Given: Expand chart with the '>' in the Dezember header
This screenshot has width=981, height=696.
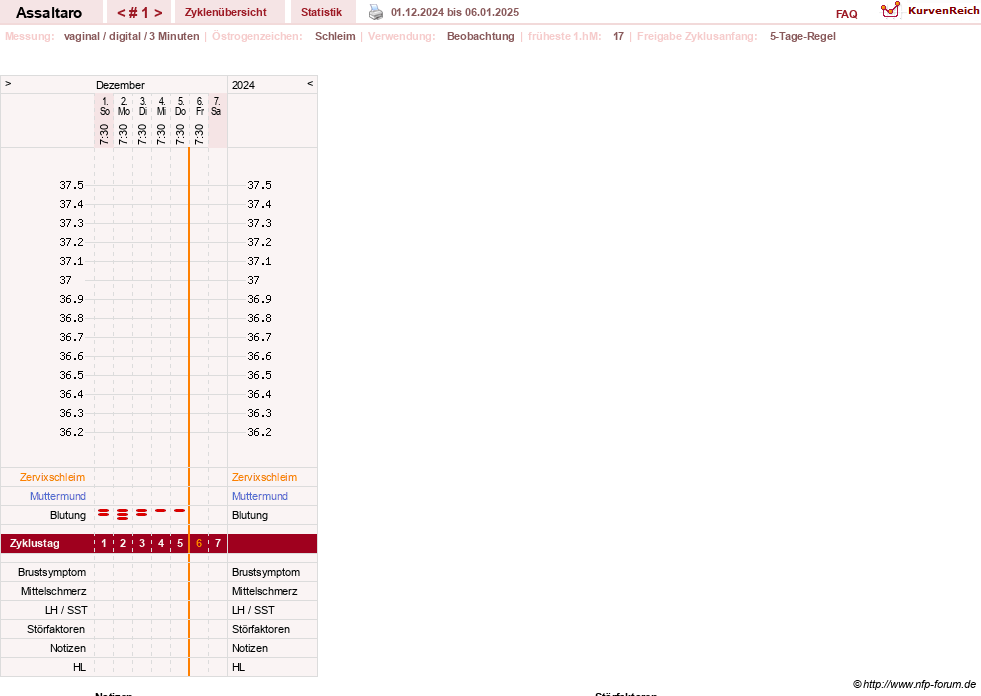Looking at the screenshot, I should click(8, 83).
